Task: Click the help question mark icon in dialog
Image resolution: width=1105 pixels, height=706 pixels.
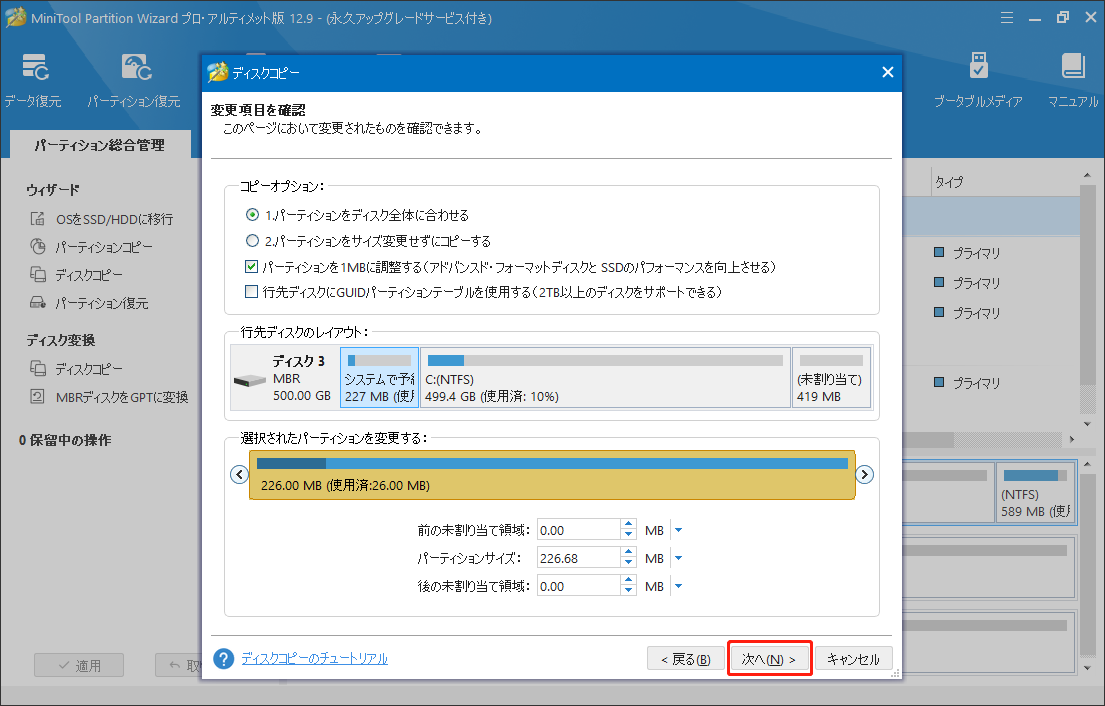Action: pos(223,659)
